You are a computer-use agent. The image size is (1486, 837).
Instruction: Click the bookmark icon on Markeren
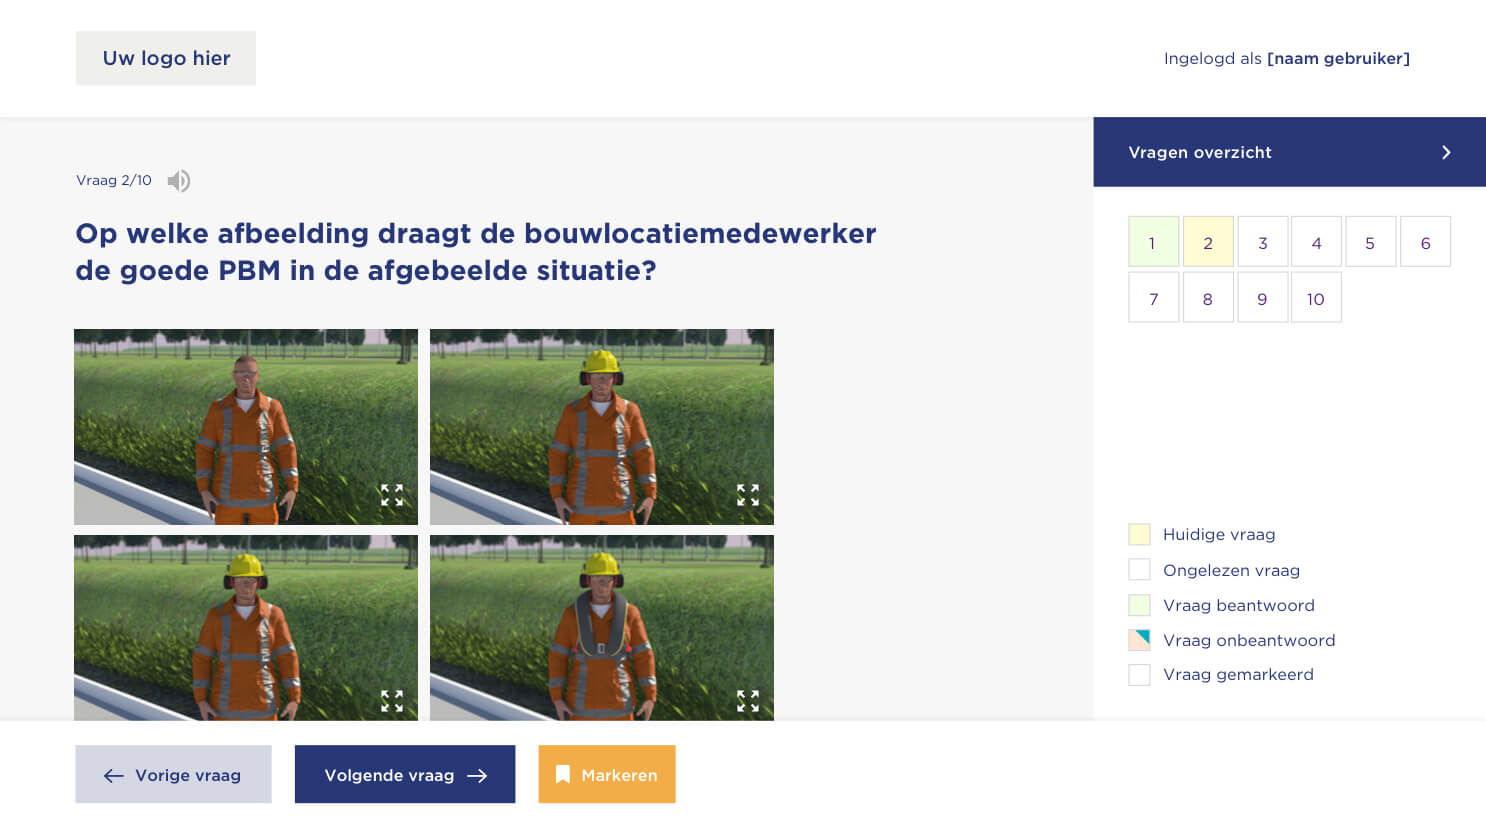pos(563,775)
